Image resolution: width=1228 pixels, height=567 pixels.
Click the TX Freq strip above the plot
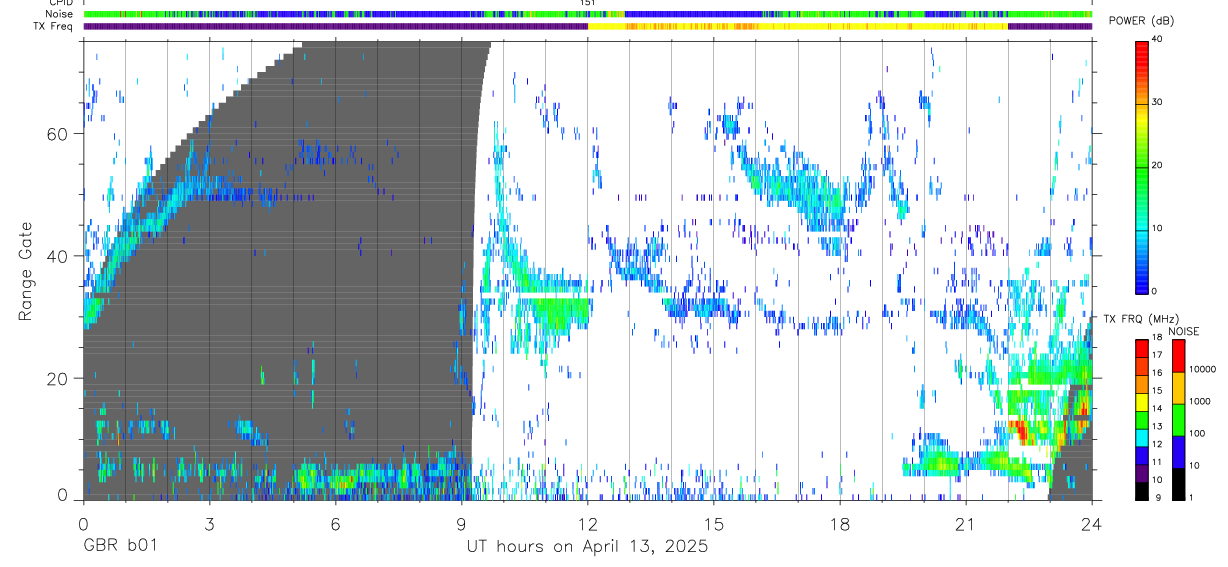(x=587, y=26)
